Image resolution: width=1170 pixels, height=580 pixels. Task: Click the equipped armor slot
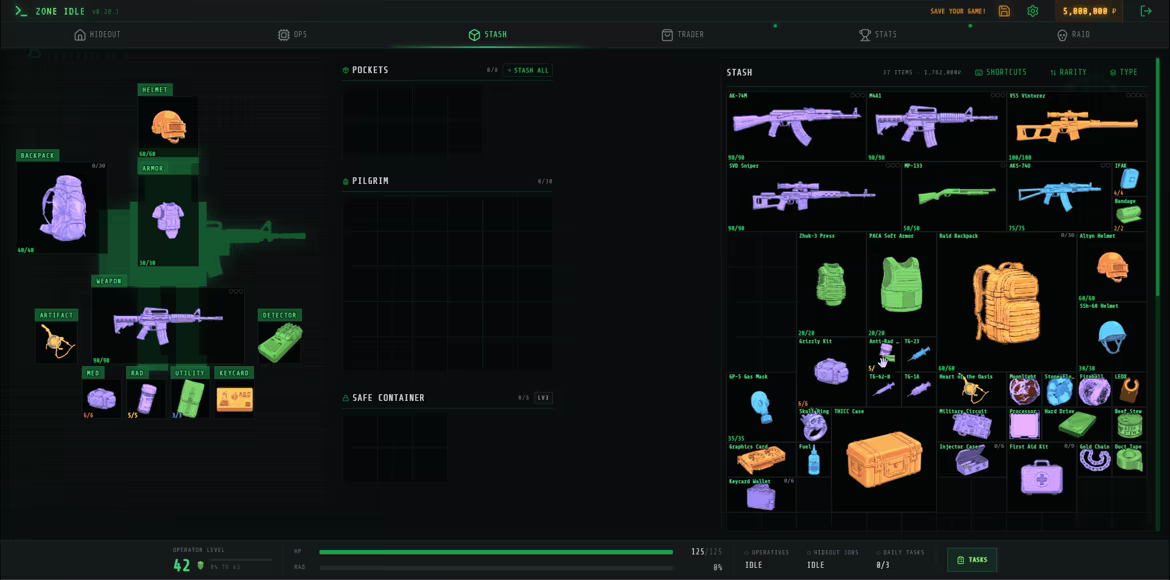click(x=168, y=220)
